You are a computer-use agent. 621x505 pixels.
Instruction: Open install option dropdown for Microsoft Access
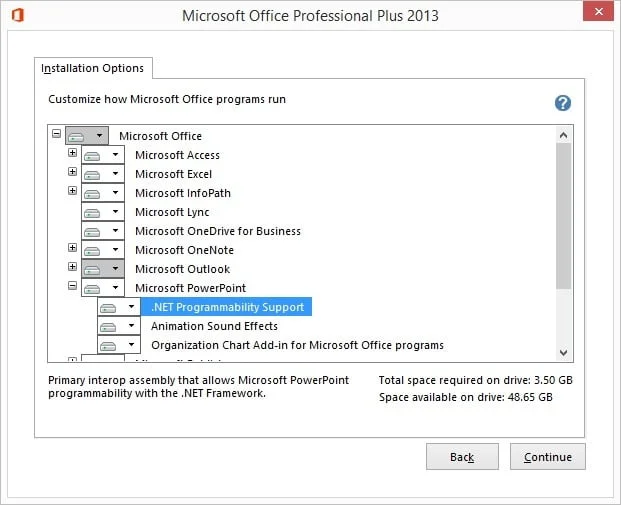(x=103, y=155)
